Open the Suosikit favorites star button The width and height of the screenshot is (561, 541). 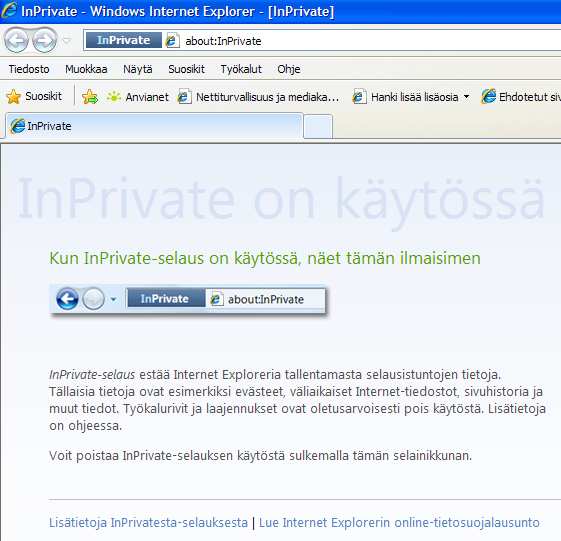[34, 97]
